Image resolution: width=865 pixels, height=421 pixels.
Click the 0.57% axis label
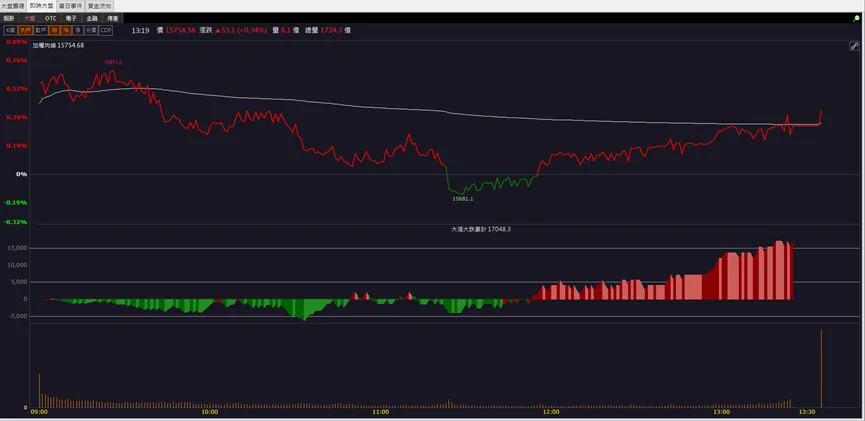(17, 88)
